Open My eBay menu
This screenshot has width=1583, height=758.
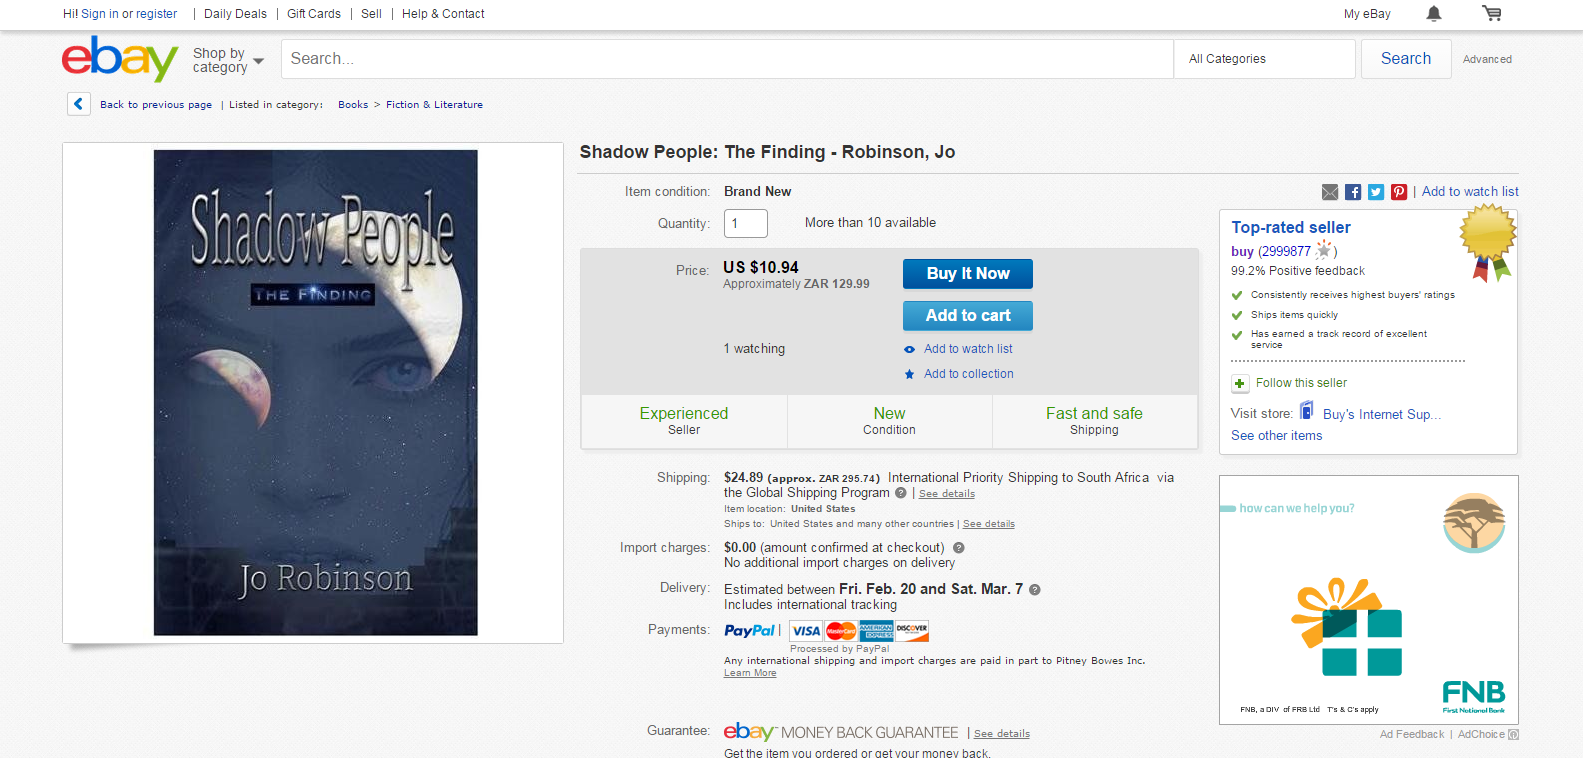click(x=1367, y=14)
